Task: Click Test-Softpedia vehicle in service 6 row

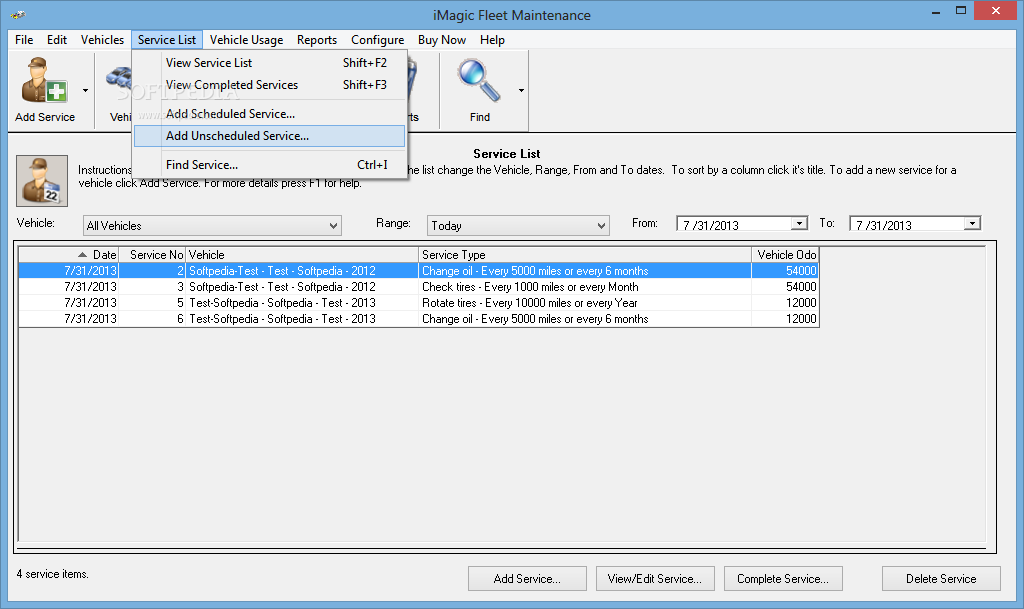Action: 282,319
